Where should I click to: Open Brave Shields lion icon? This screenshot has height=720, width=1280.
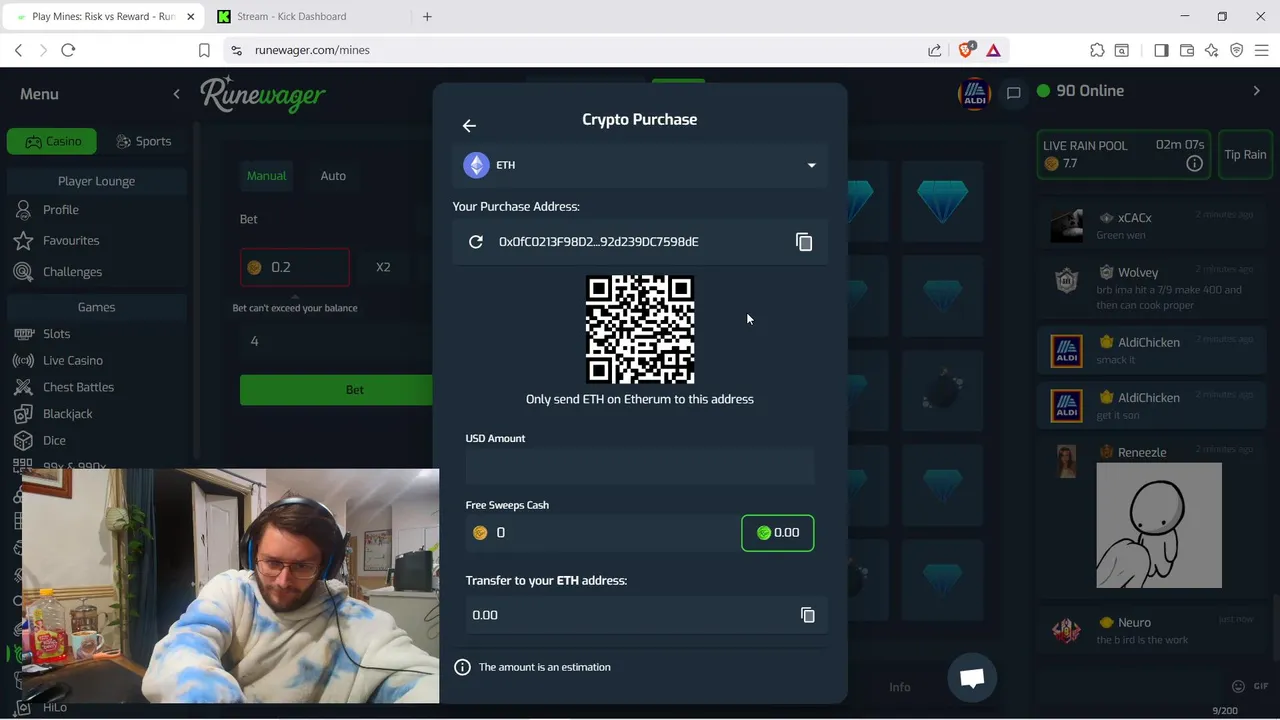click(x=966, y=50)
